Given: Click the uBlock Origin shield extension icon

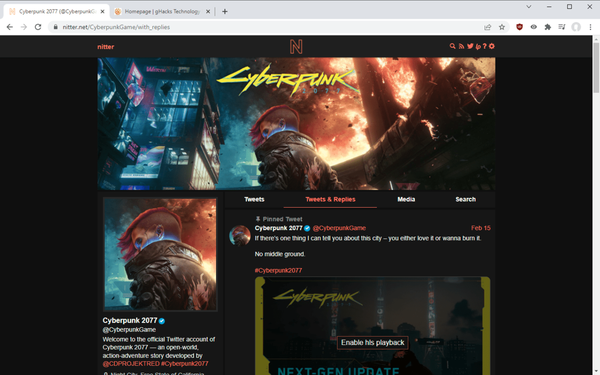Looking at the screenshot, I should (x=519, y=27).
